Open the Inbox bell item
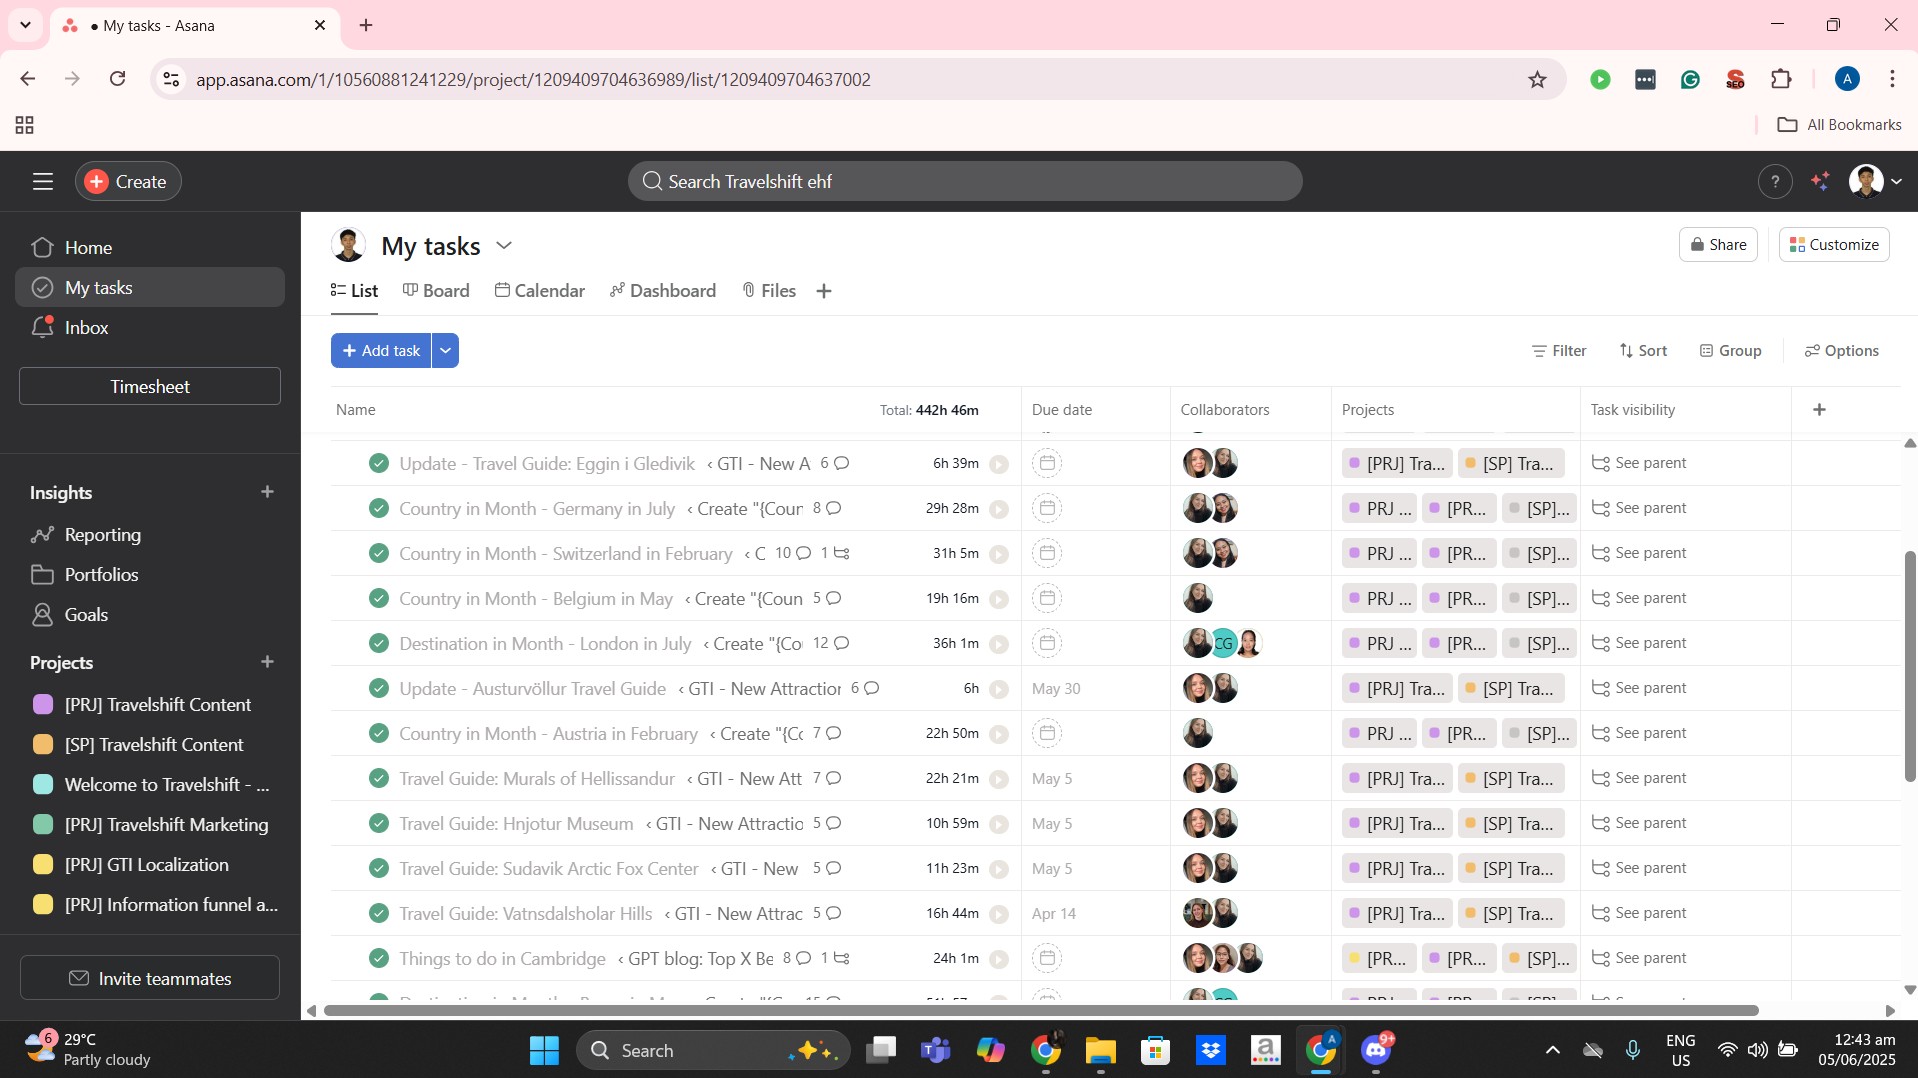The image size is (1918, 1078). coord(150,327)
